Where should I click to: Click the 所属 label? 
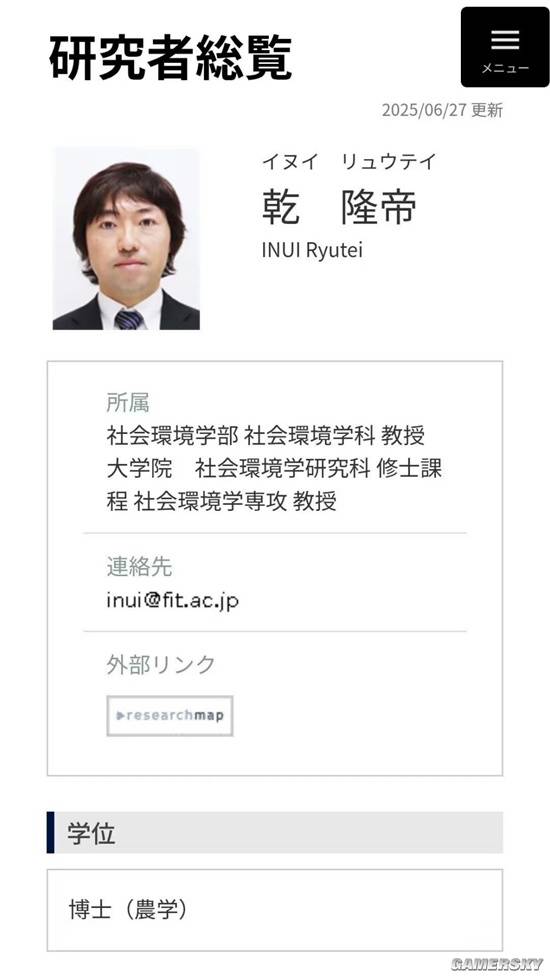coord(128,403)
